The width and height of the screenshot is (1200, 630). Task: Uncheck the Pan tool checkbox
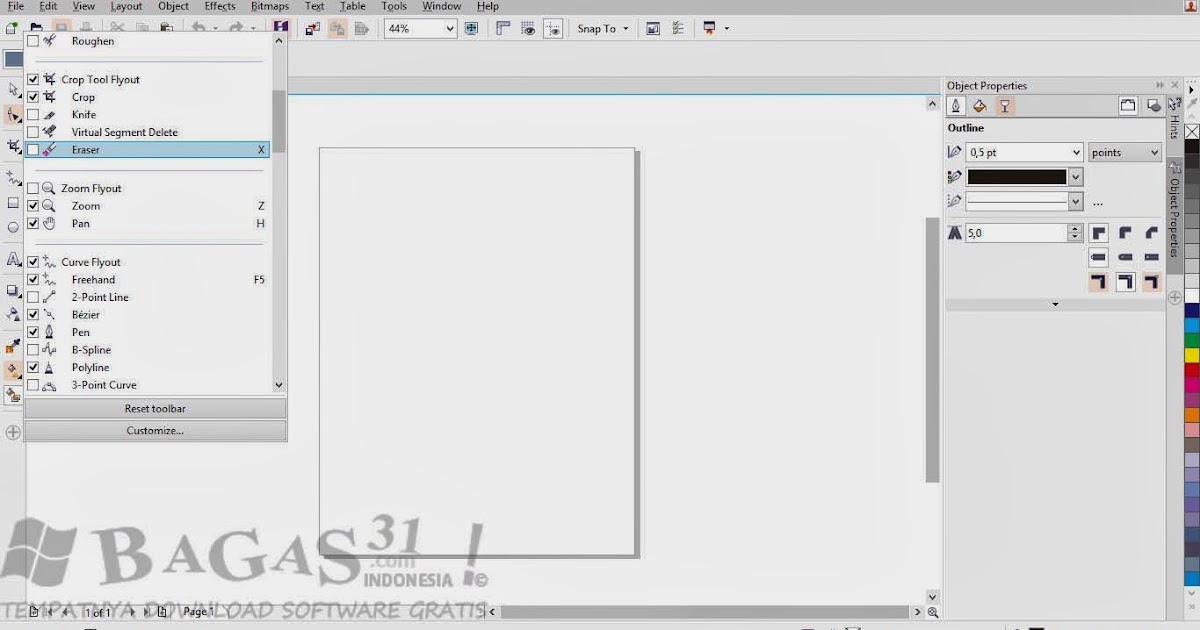click(33, 223)
